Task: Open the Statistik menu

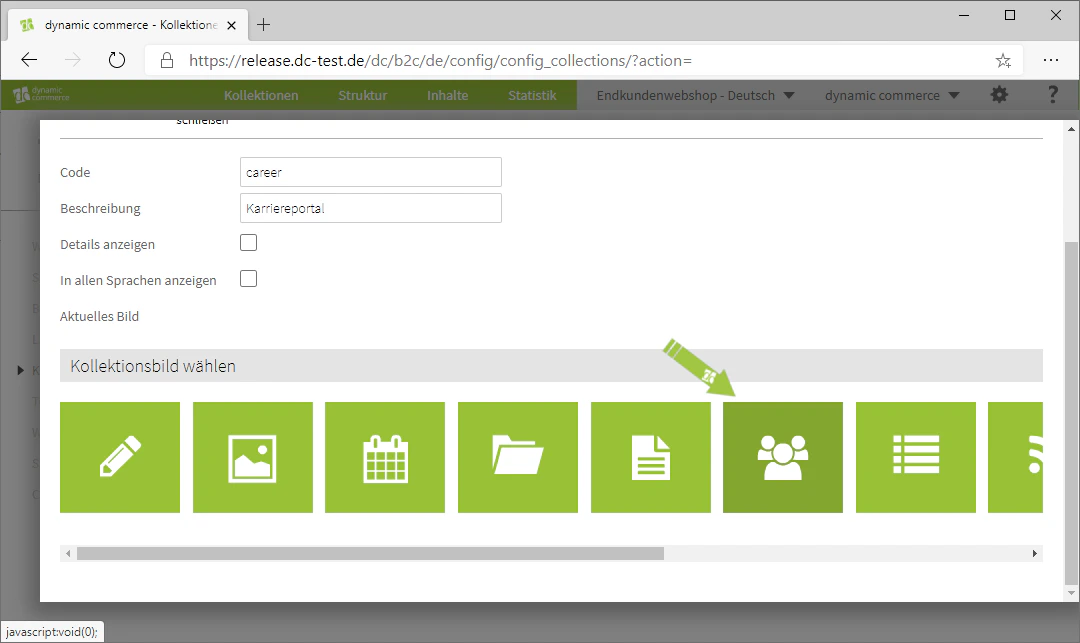Action: 532,95
